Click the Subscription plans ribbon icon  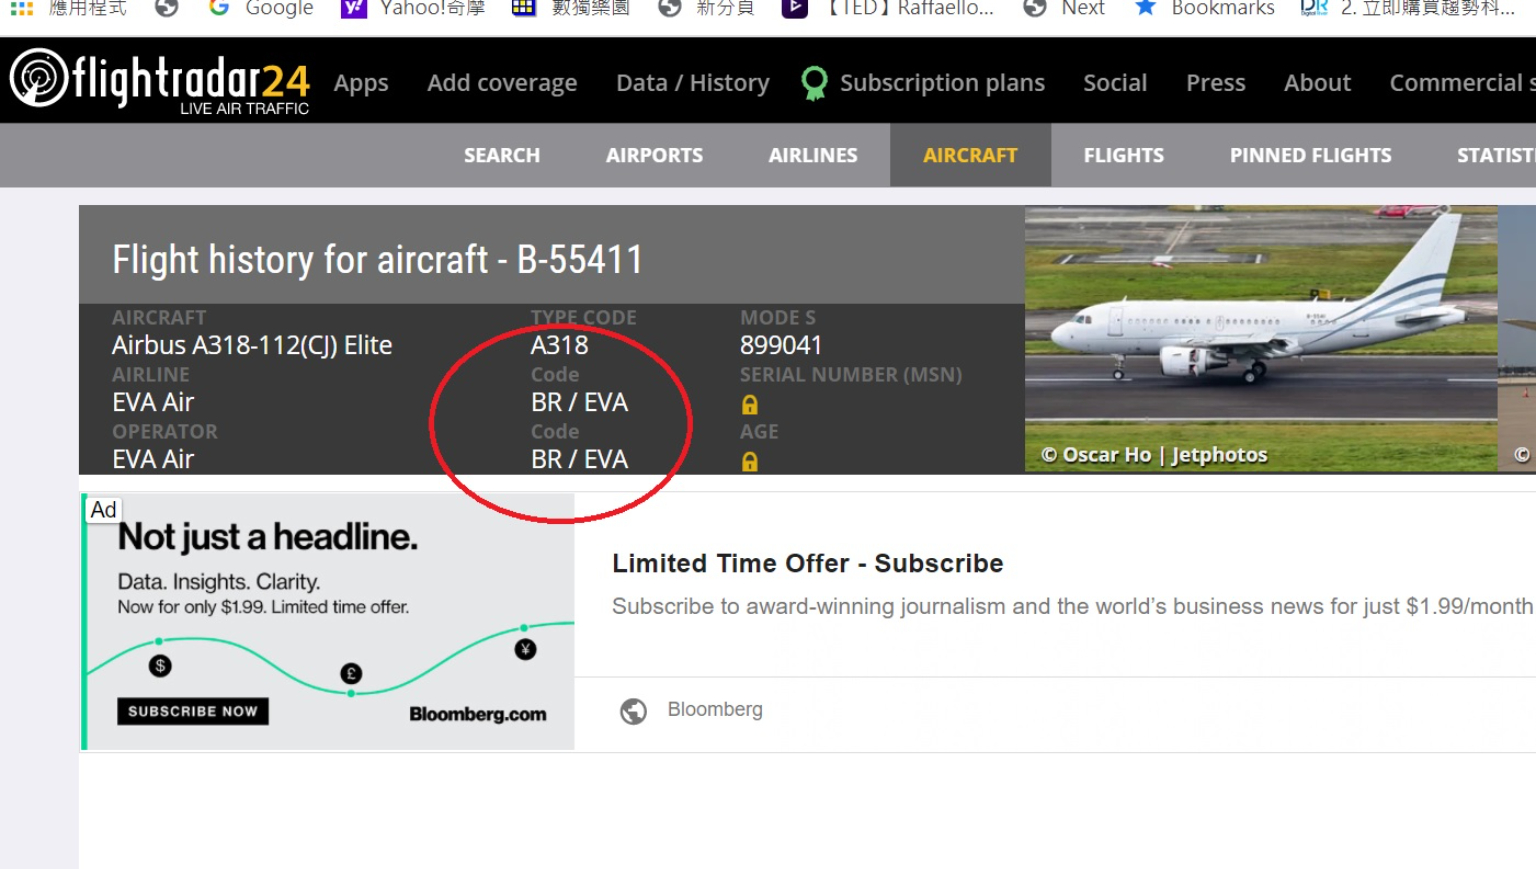[815, 83]
